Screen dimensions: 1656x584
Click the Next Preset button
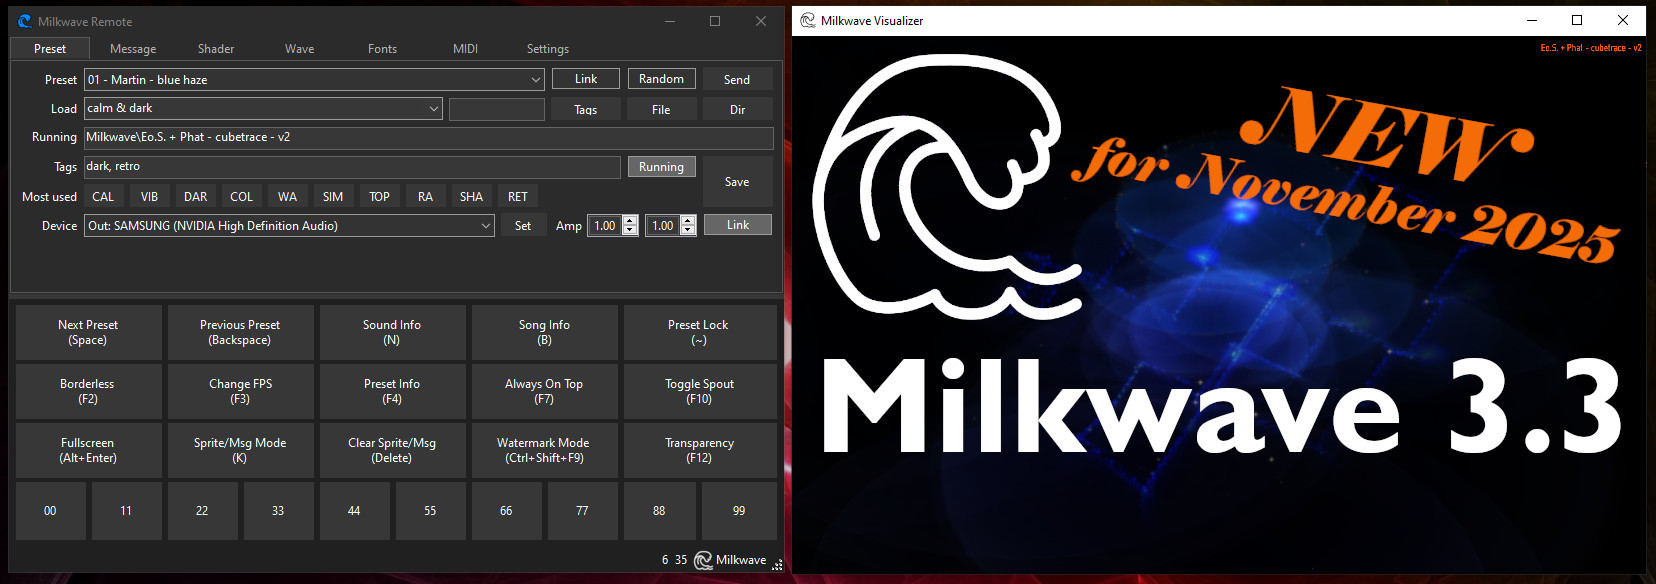click(88, 332)
